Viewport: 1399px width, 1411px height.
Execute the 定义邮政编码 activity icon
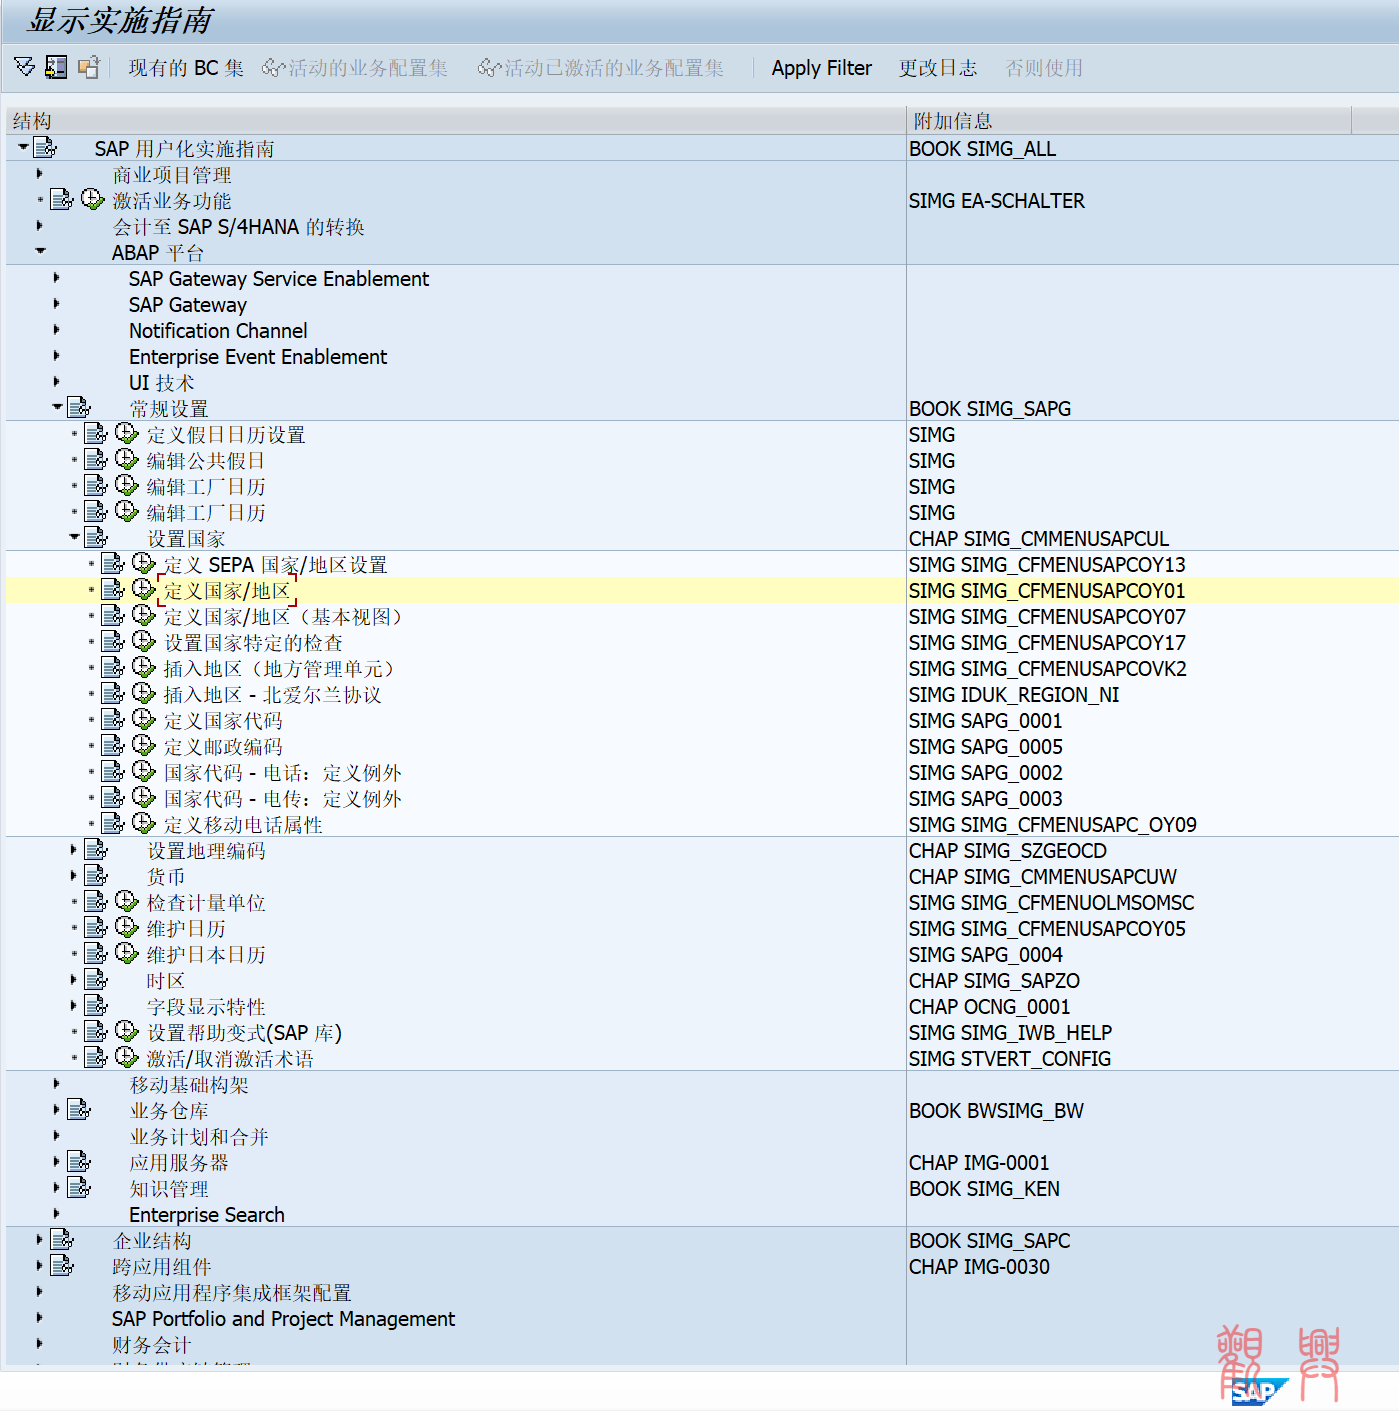pyautogui.click(x=144, y=745)
